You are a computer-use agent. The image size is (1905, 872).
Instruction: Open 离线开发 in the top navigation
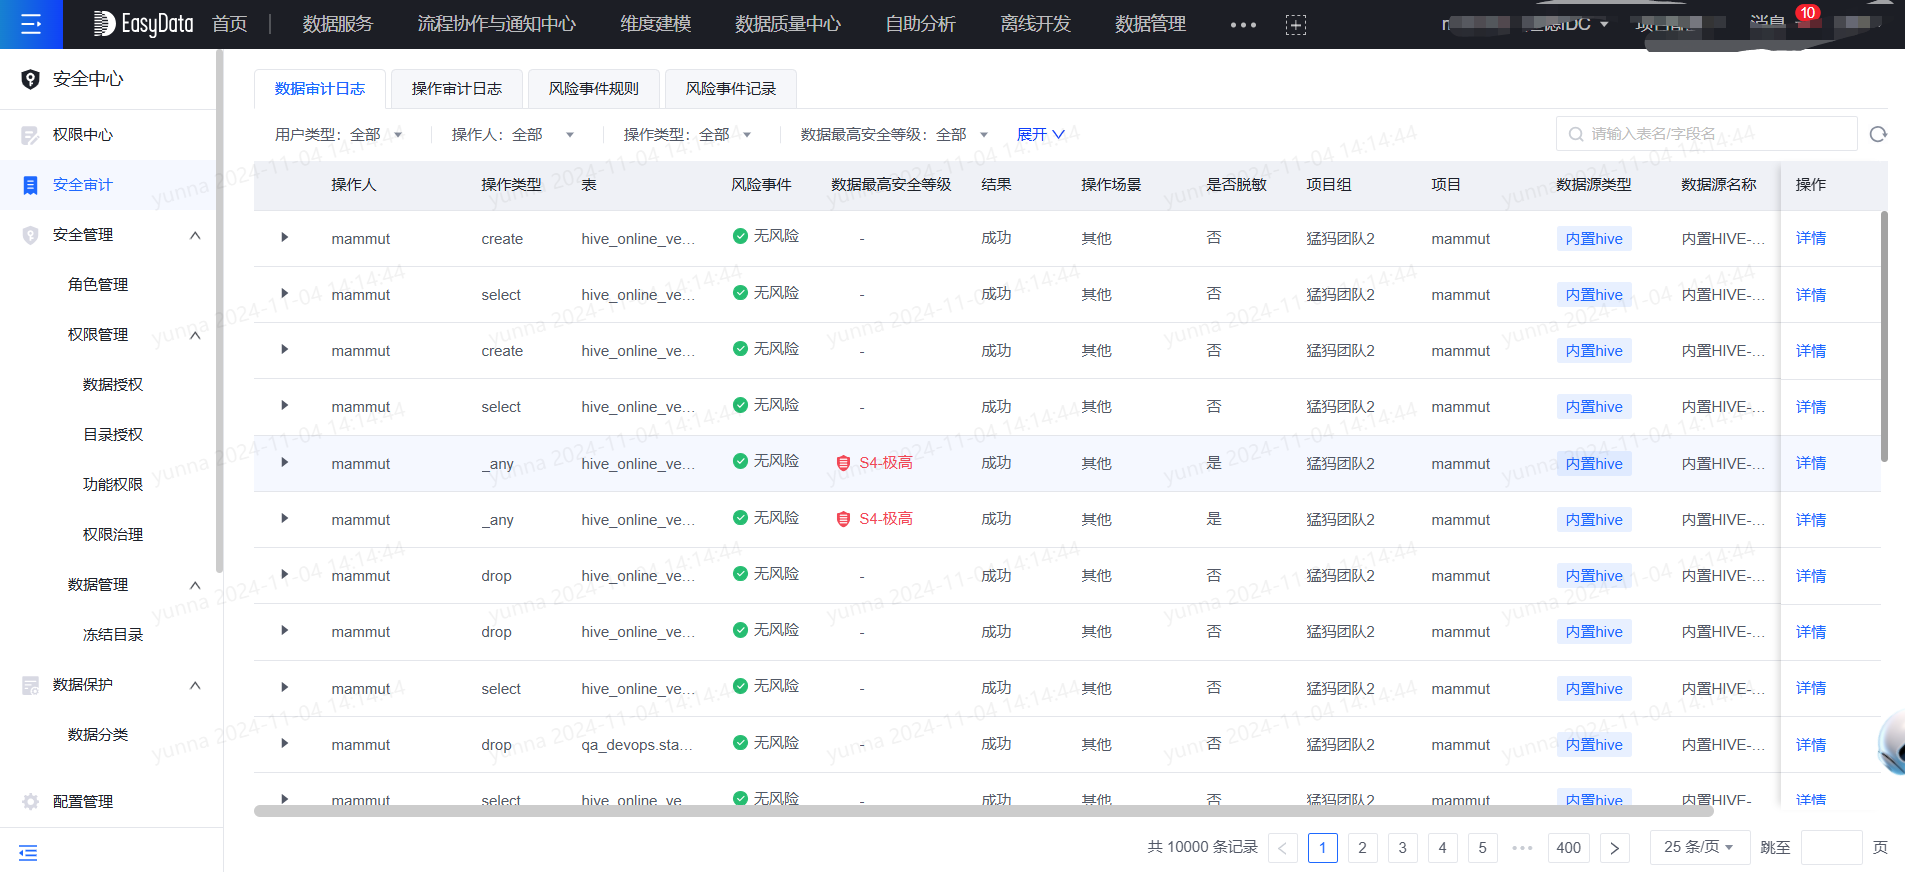click(1036, 24)
